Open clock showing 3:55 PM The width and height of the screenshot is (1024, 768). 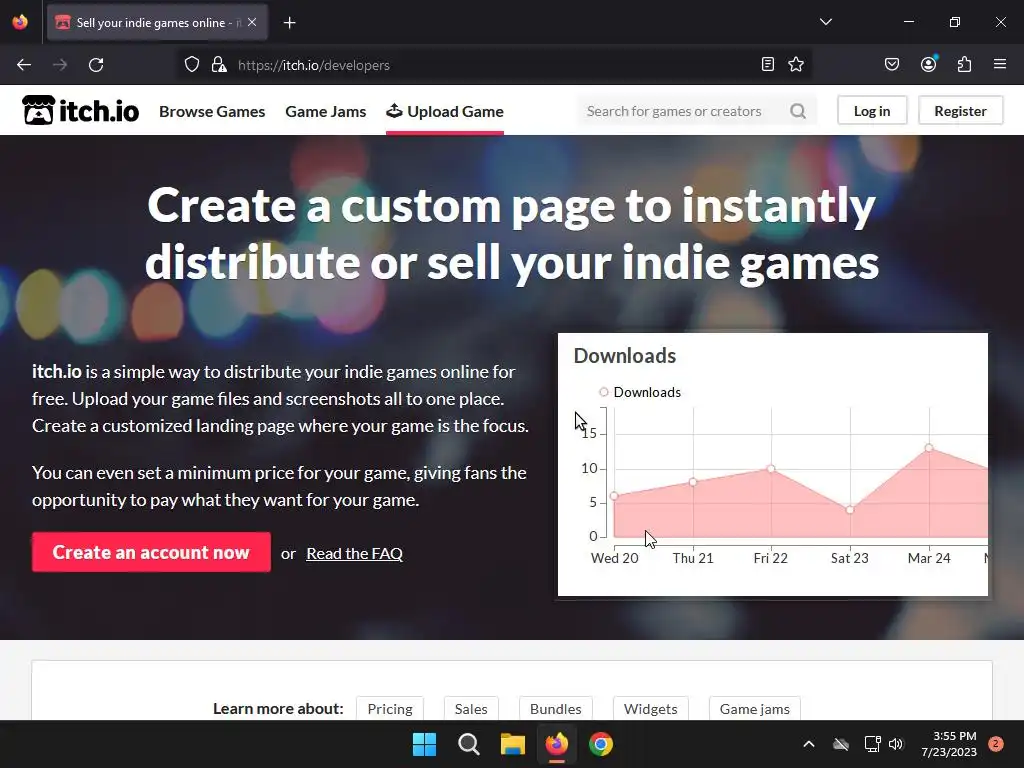(949, 744)
